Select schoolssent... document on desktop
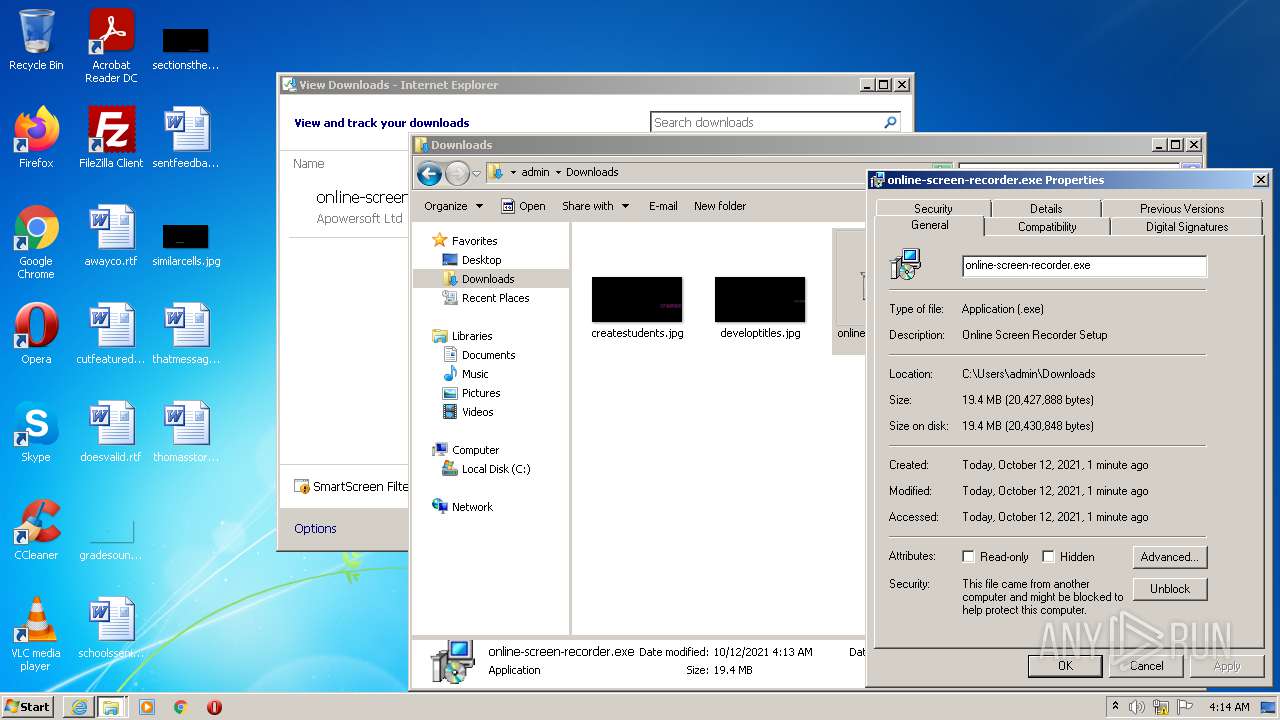 point(111,628)
